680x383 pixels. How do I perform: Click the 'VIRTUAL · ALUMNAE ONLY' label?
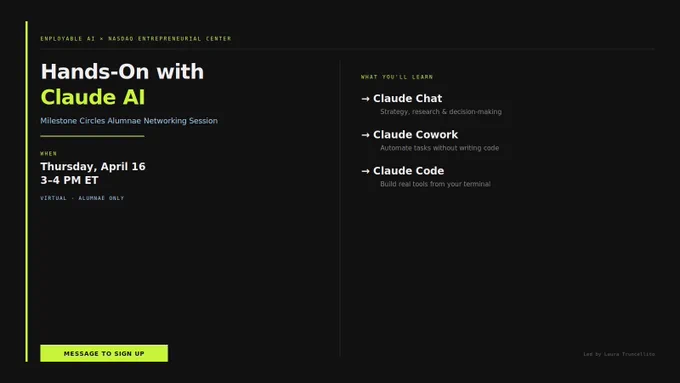82,198
